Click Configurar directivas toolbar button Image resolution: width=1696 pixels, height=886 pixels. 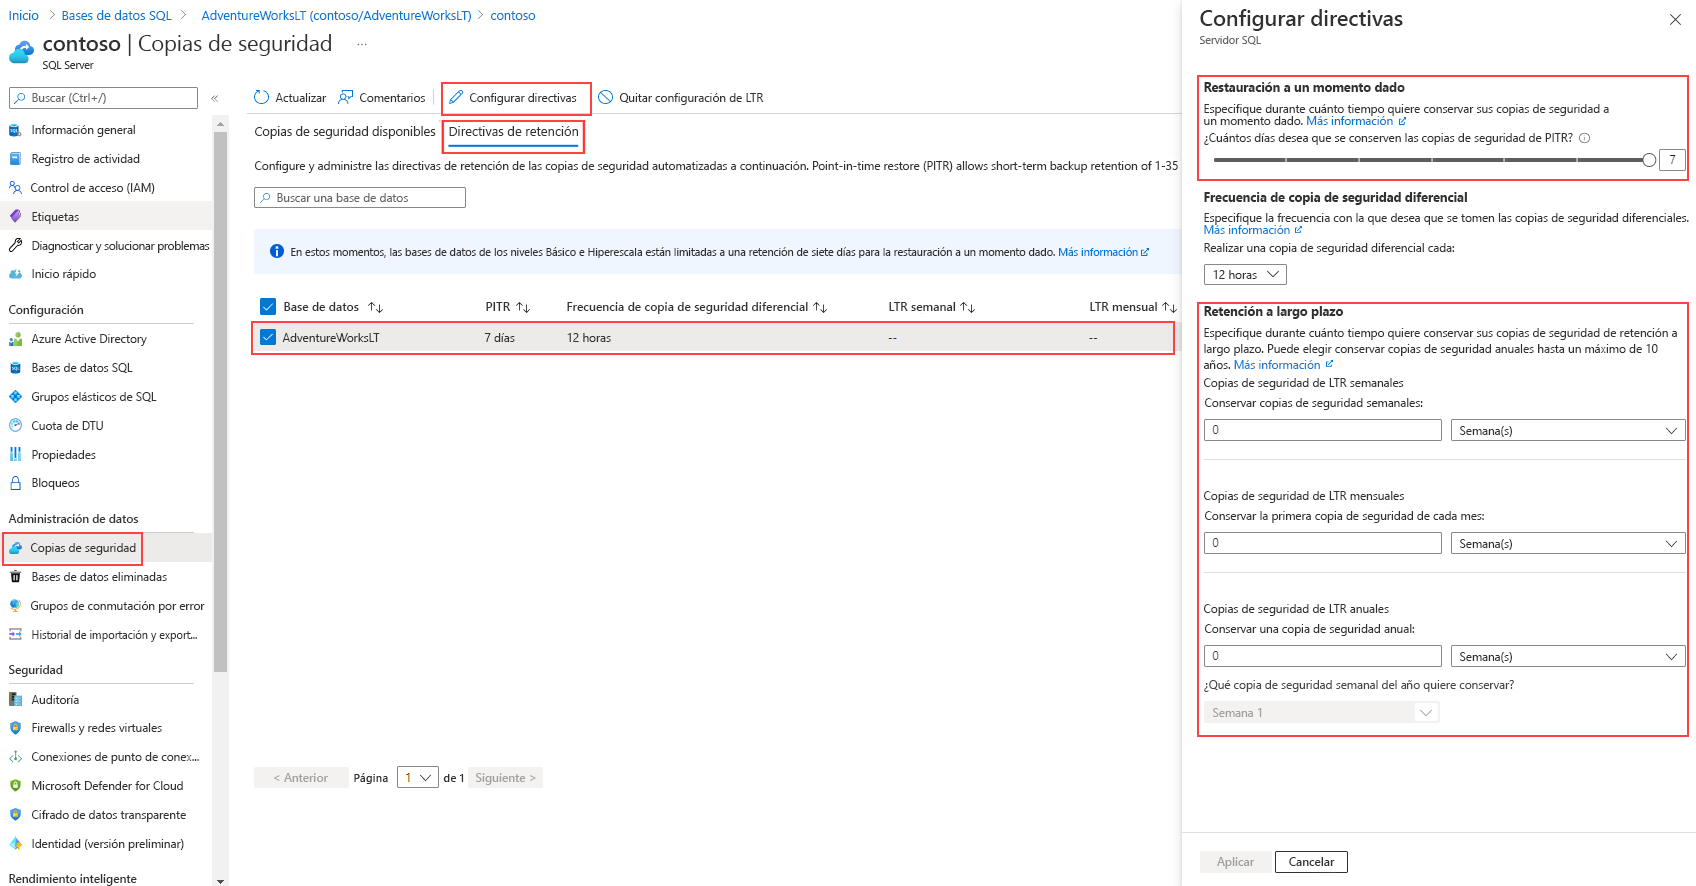tap(513, 98)
